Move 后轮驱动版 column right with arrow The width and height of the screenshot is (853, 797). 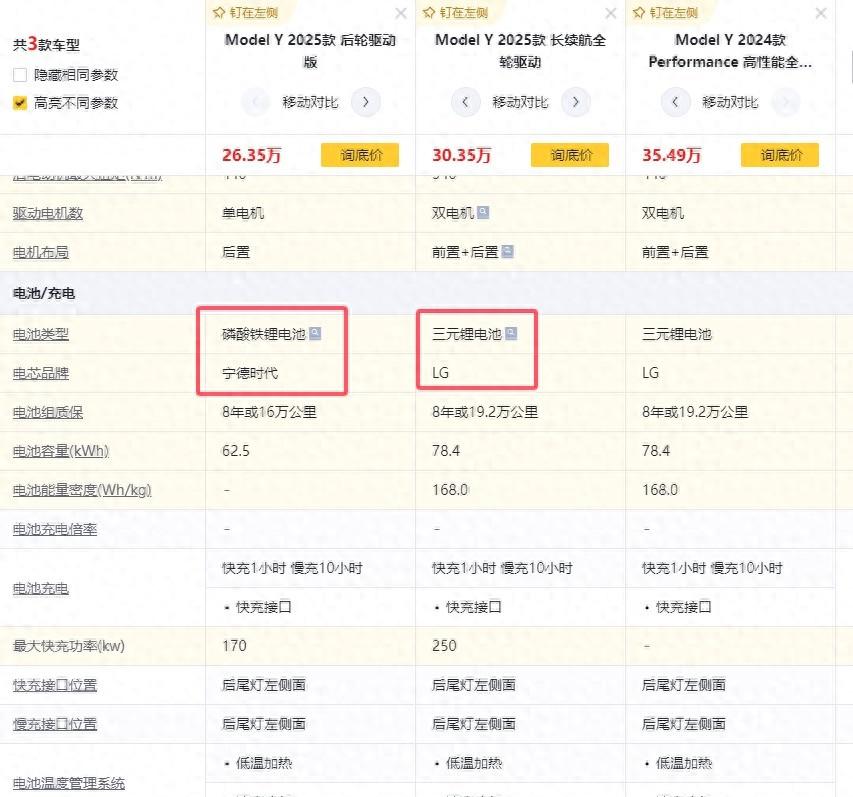click(366, 102)
